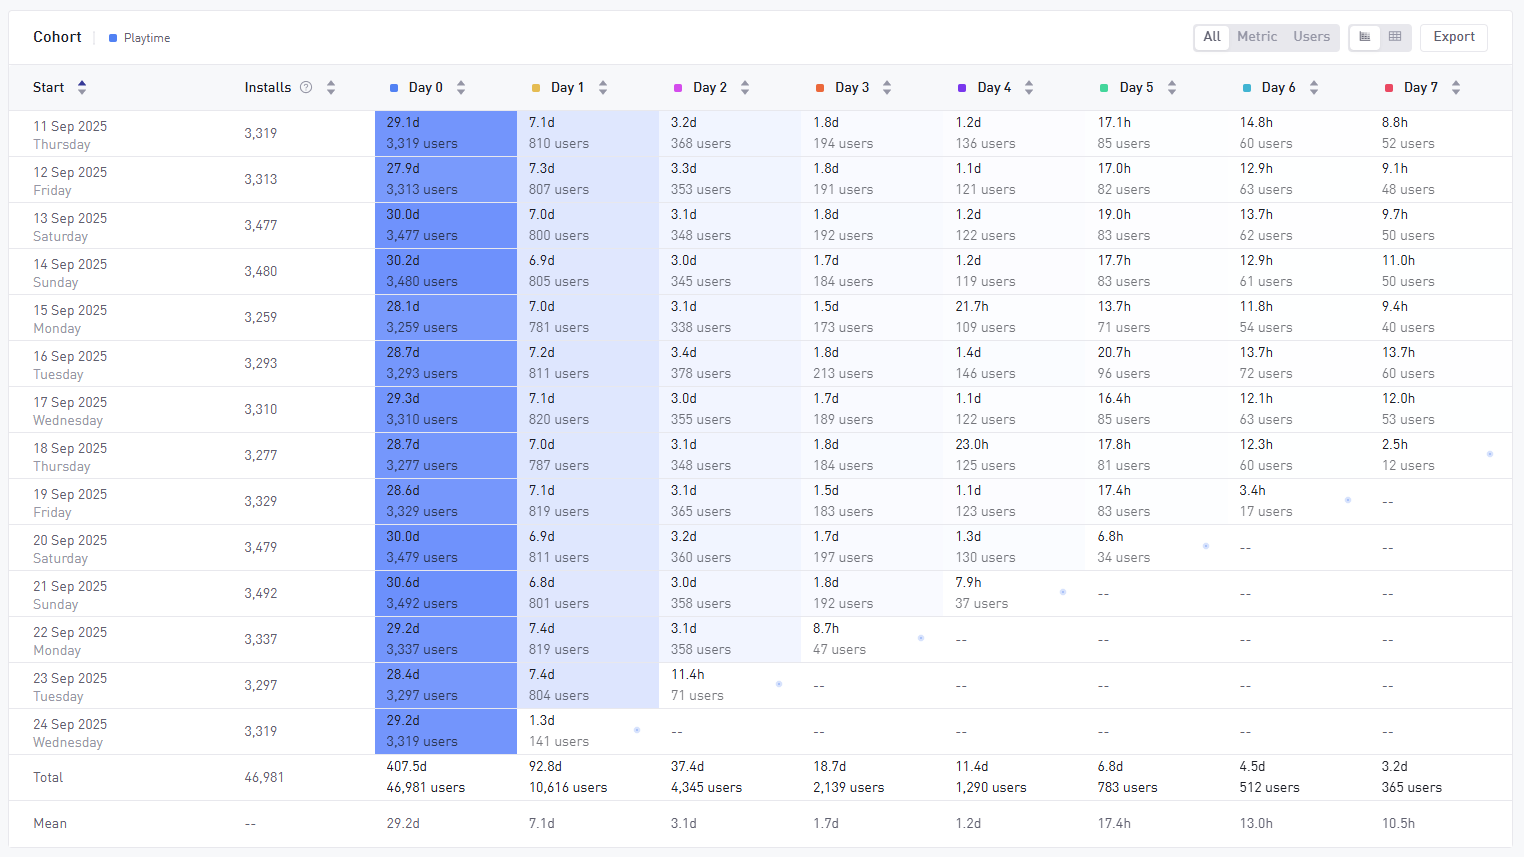Sort by Day 3 column arrows
This screenshot has width=1524, height=857.
[x=887, y=88]
